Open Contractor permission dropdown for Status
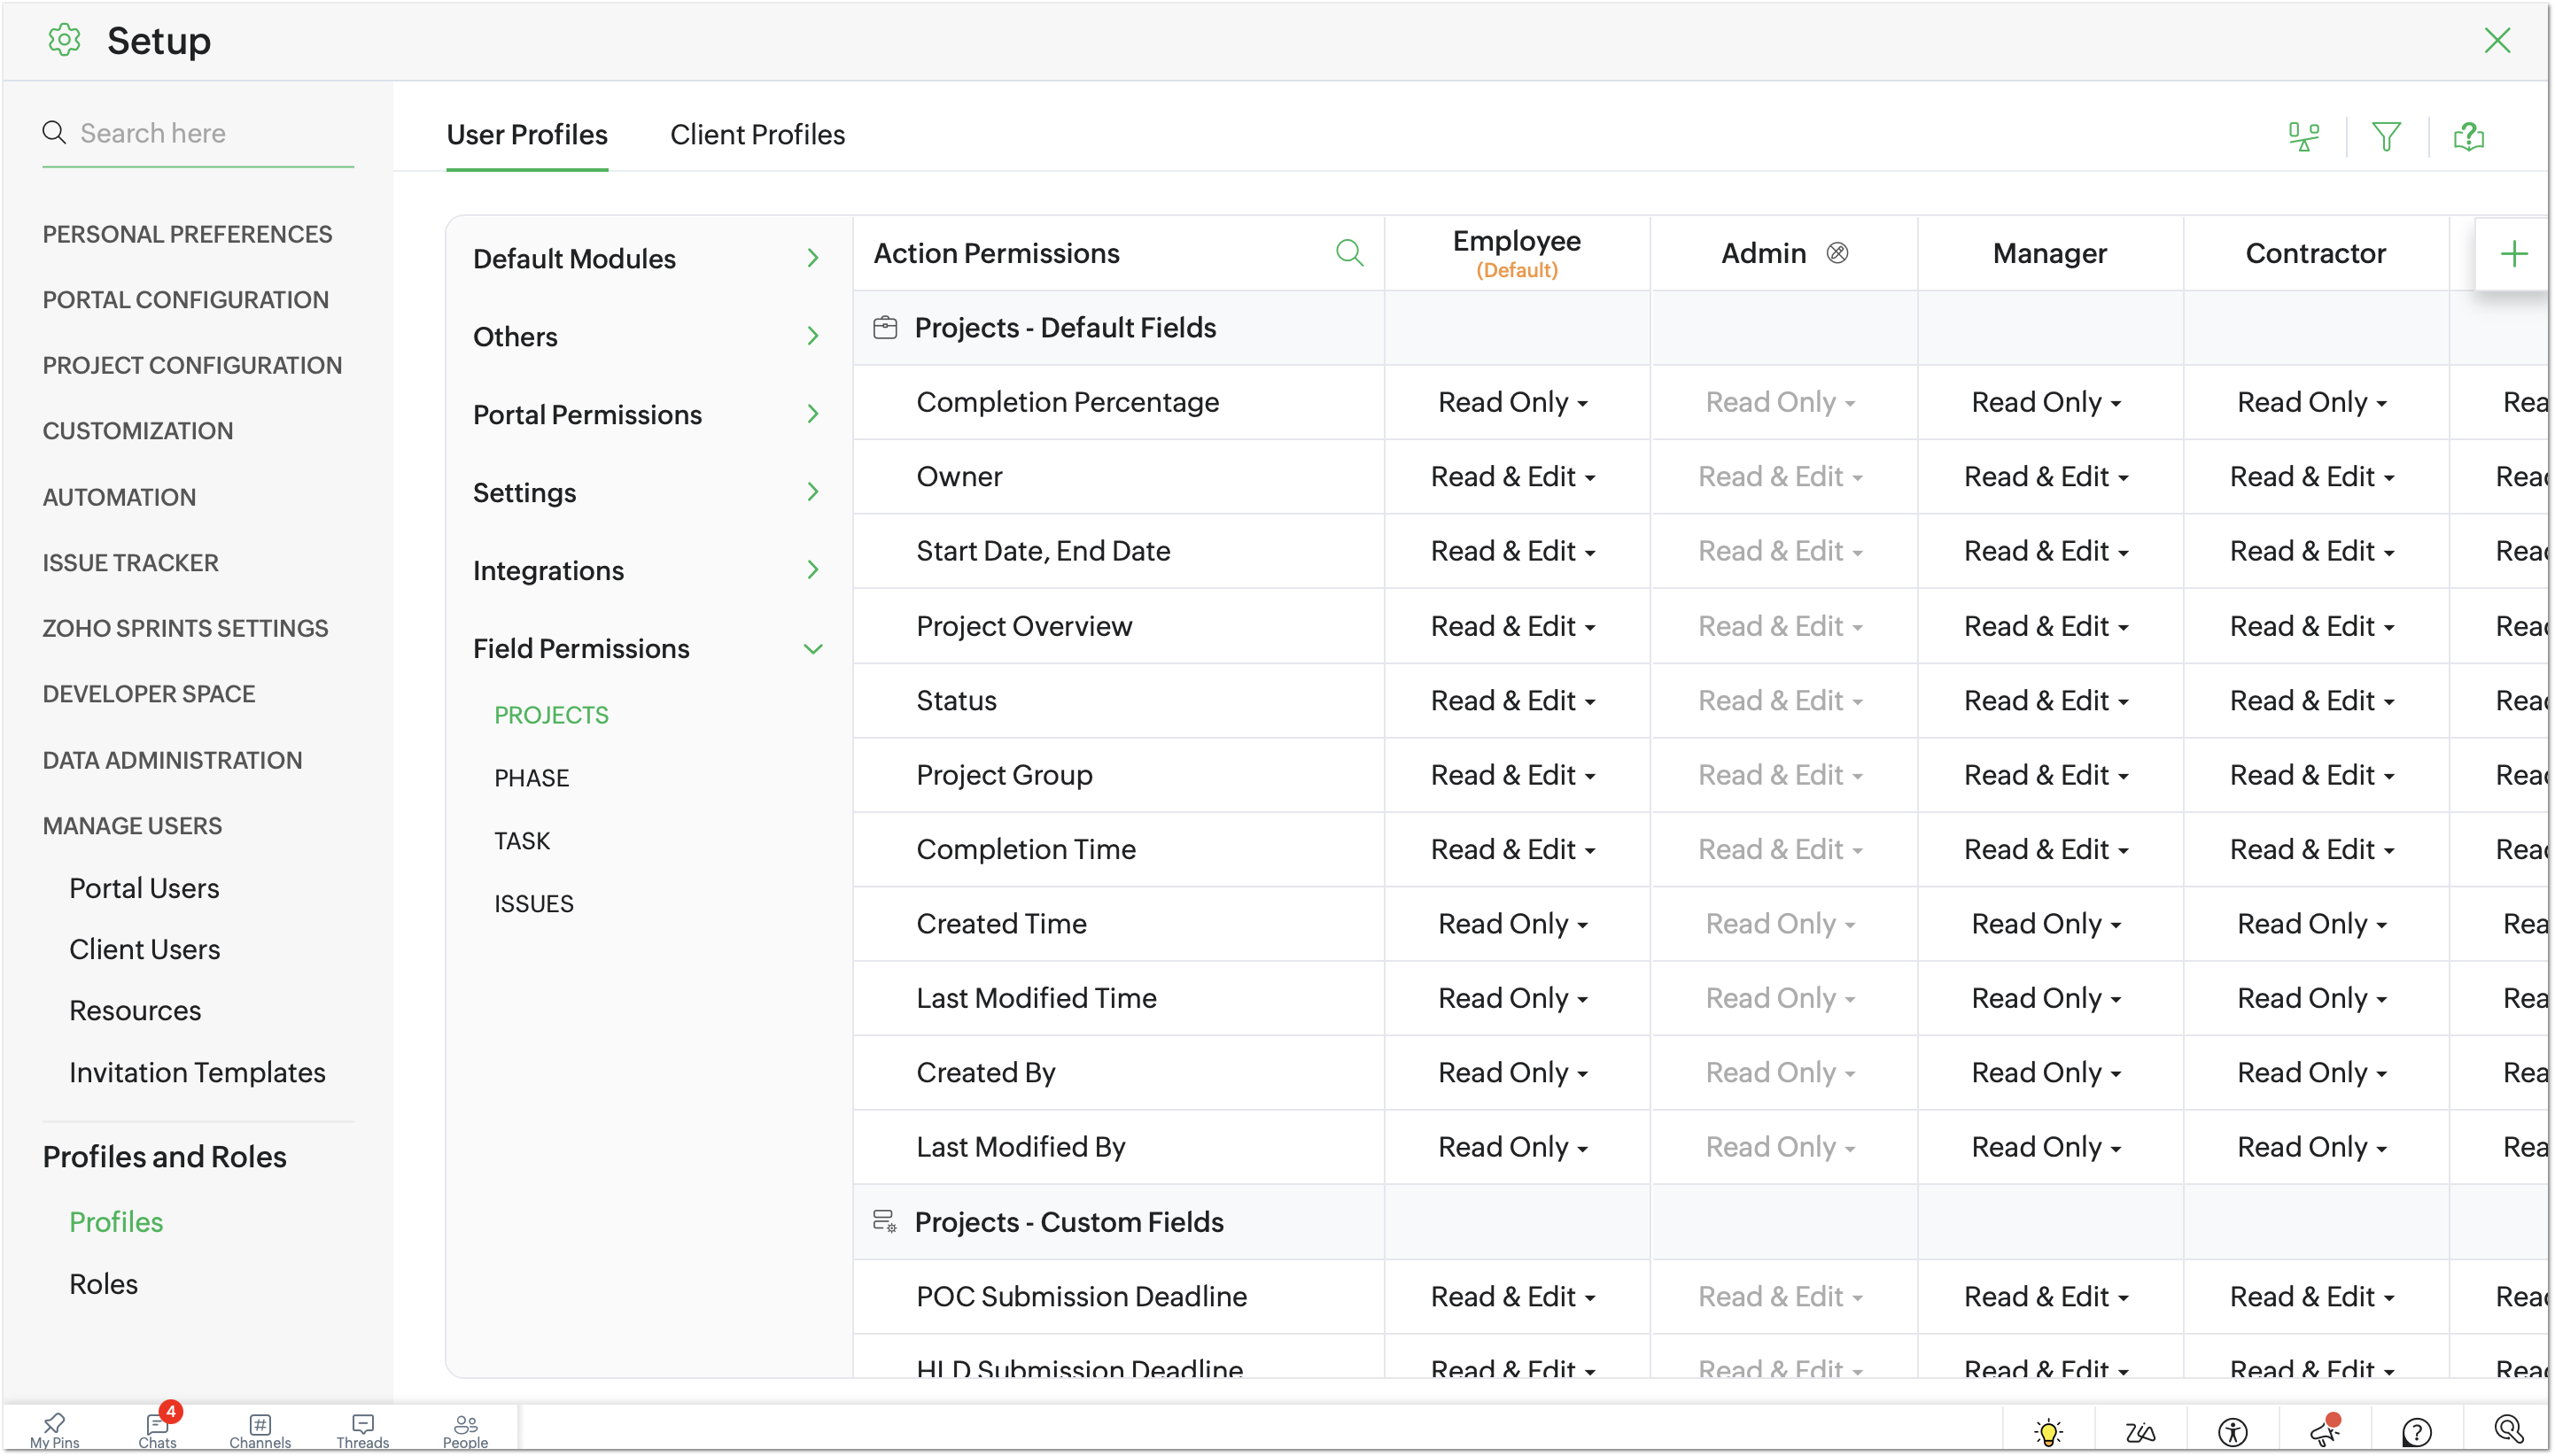 [x=2311, y=701]
